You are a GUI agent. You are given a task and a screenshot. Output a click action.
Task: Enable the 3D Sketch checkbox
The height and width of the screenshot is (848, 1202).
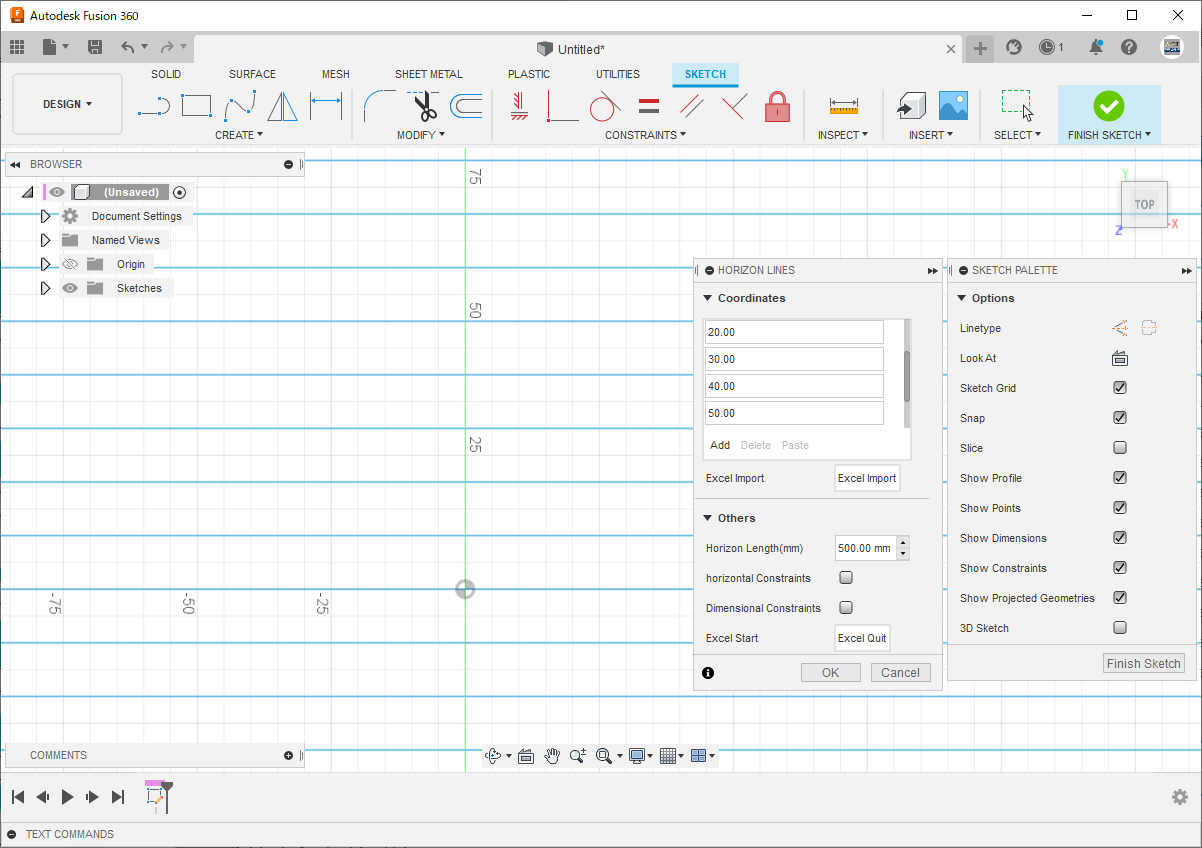point(1120,628)
